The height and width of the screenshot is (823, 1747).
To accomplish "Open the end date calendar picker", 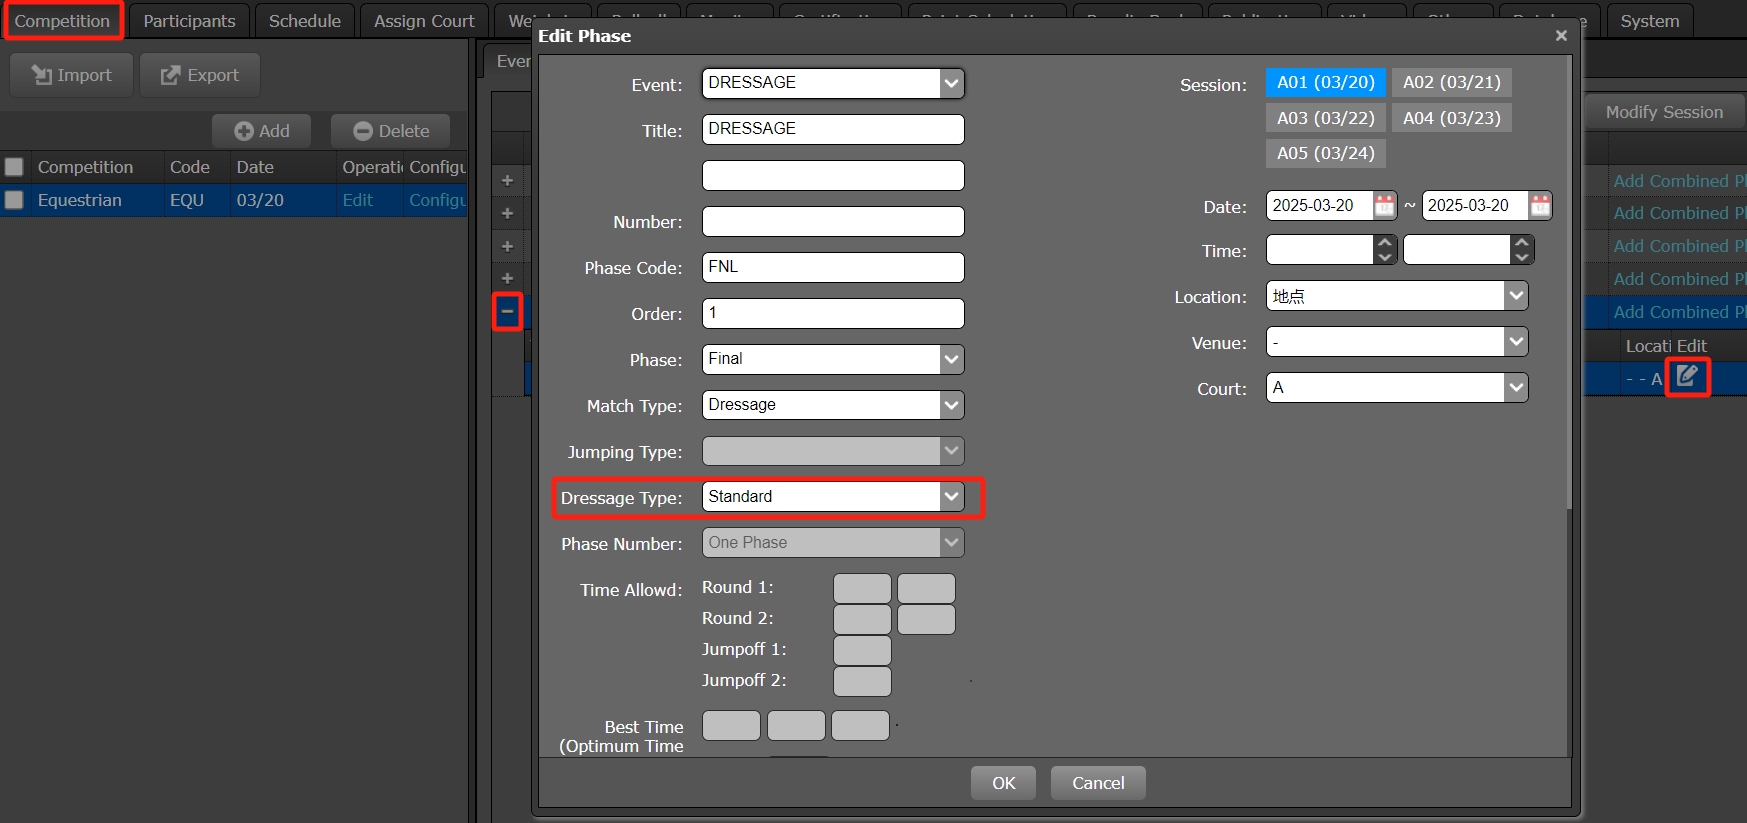I will 1540,206.
